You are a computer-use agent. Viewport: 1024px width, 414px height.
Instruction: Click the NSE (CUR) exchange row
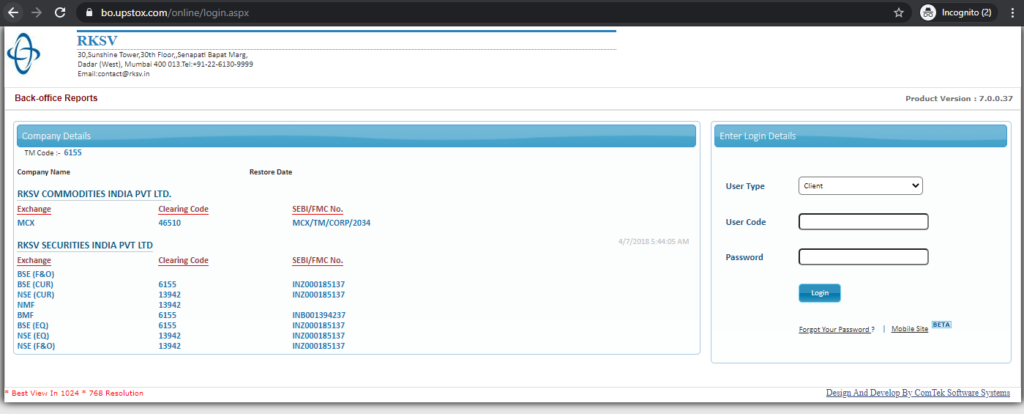click(35, 295)
